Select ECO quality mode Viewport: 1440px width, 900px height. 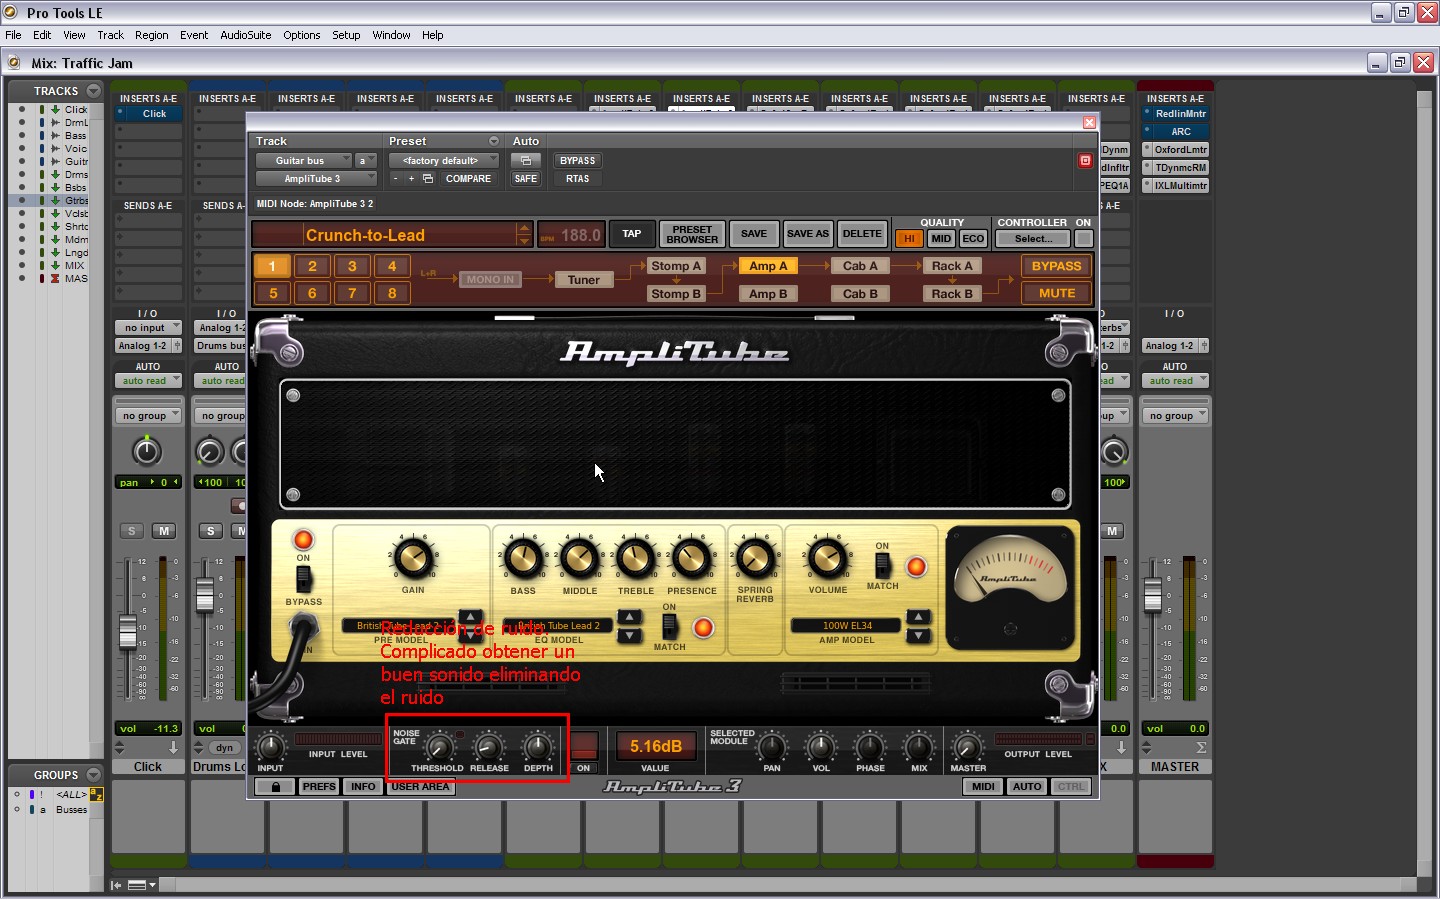[973, 239]
